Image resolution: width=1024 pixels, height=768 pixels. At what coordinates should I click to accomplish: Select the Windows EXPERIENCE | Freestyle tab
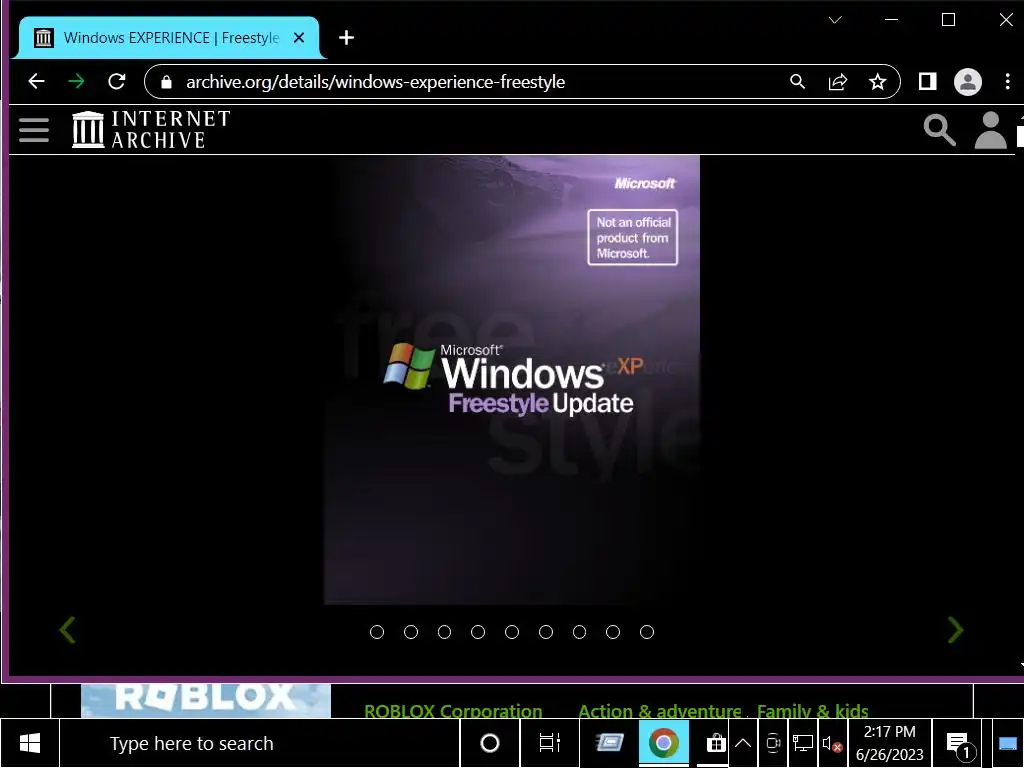(168, 38)
